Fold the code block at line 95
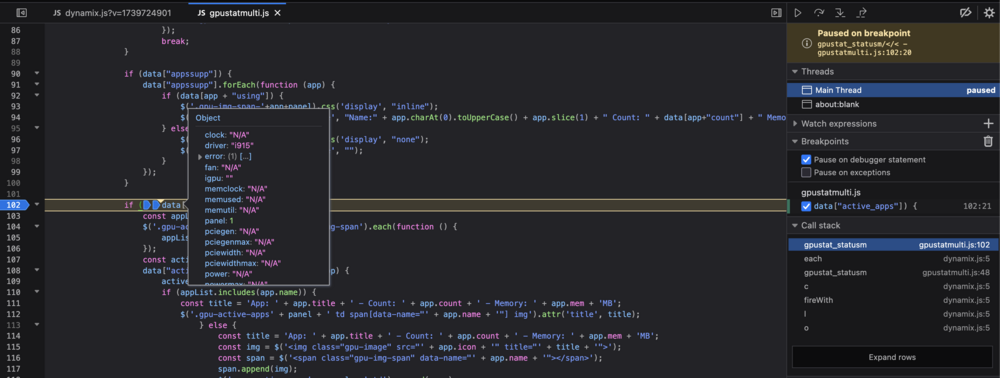 click(36, 128)
